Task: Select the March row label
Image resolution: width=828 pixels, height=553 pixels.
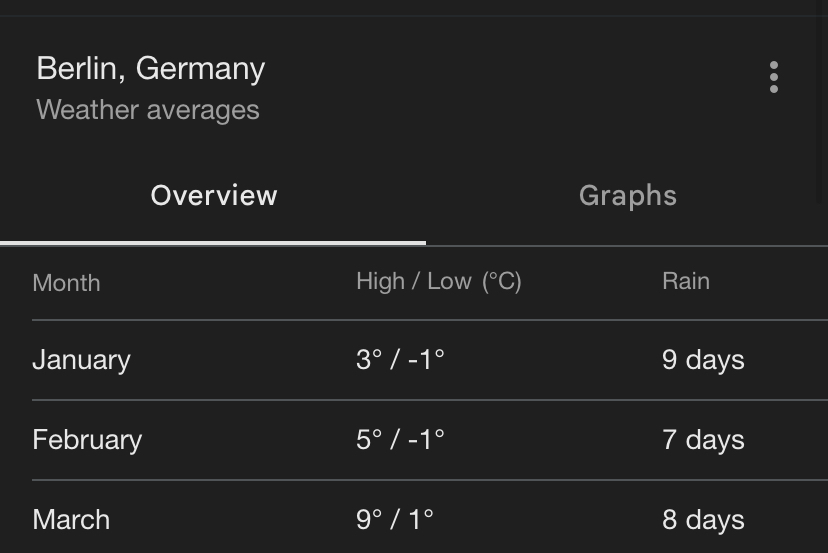Action: tap(71, 520)
